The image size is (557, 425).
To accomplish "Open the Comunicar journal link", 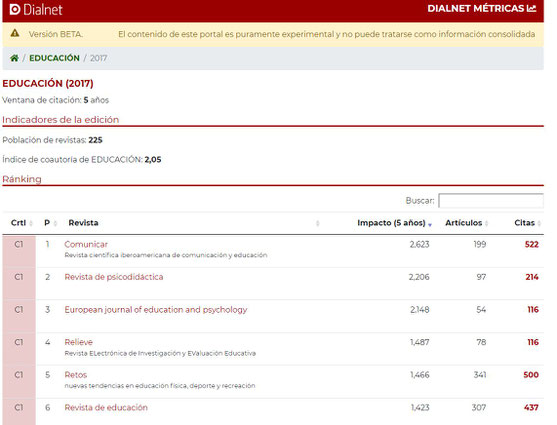I will pyautogui.click(x=86, y=244).
